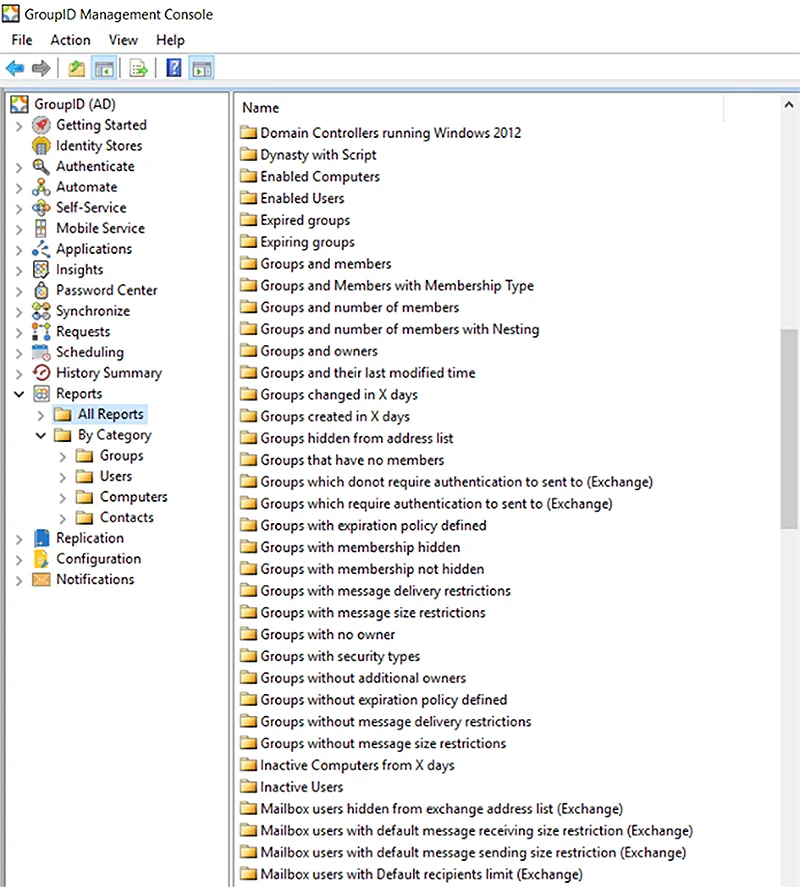Click the Replication icon
The height and width of the screenshot is (887, 800).
point(41,538)
